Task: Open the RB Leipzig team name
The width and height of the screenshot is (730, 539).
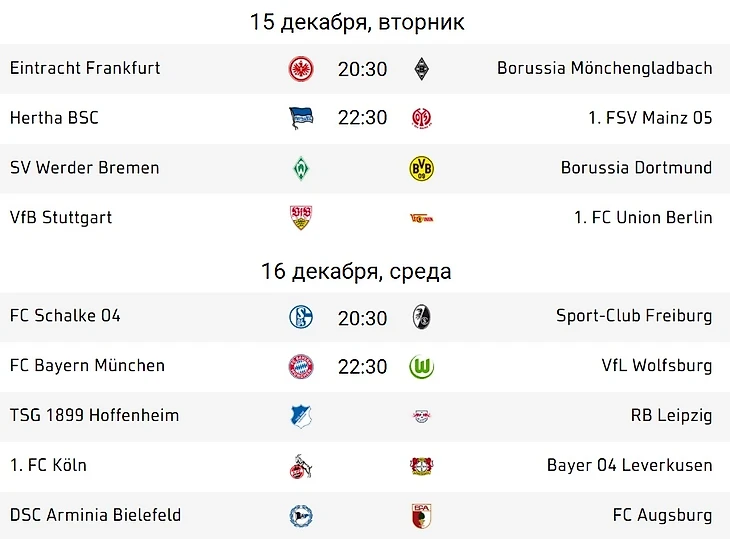Action: [x=671, y=416]
